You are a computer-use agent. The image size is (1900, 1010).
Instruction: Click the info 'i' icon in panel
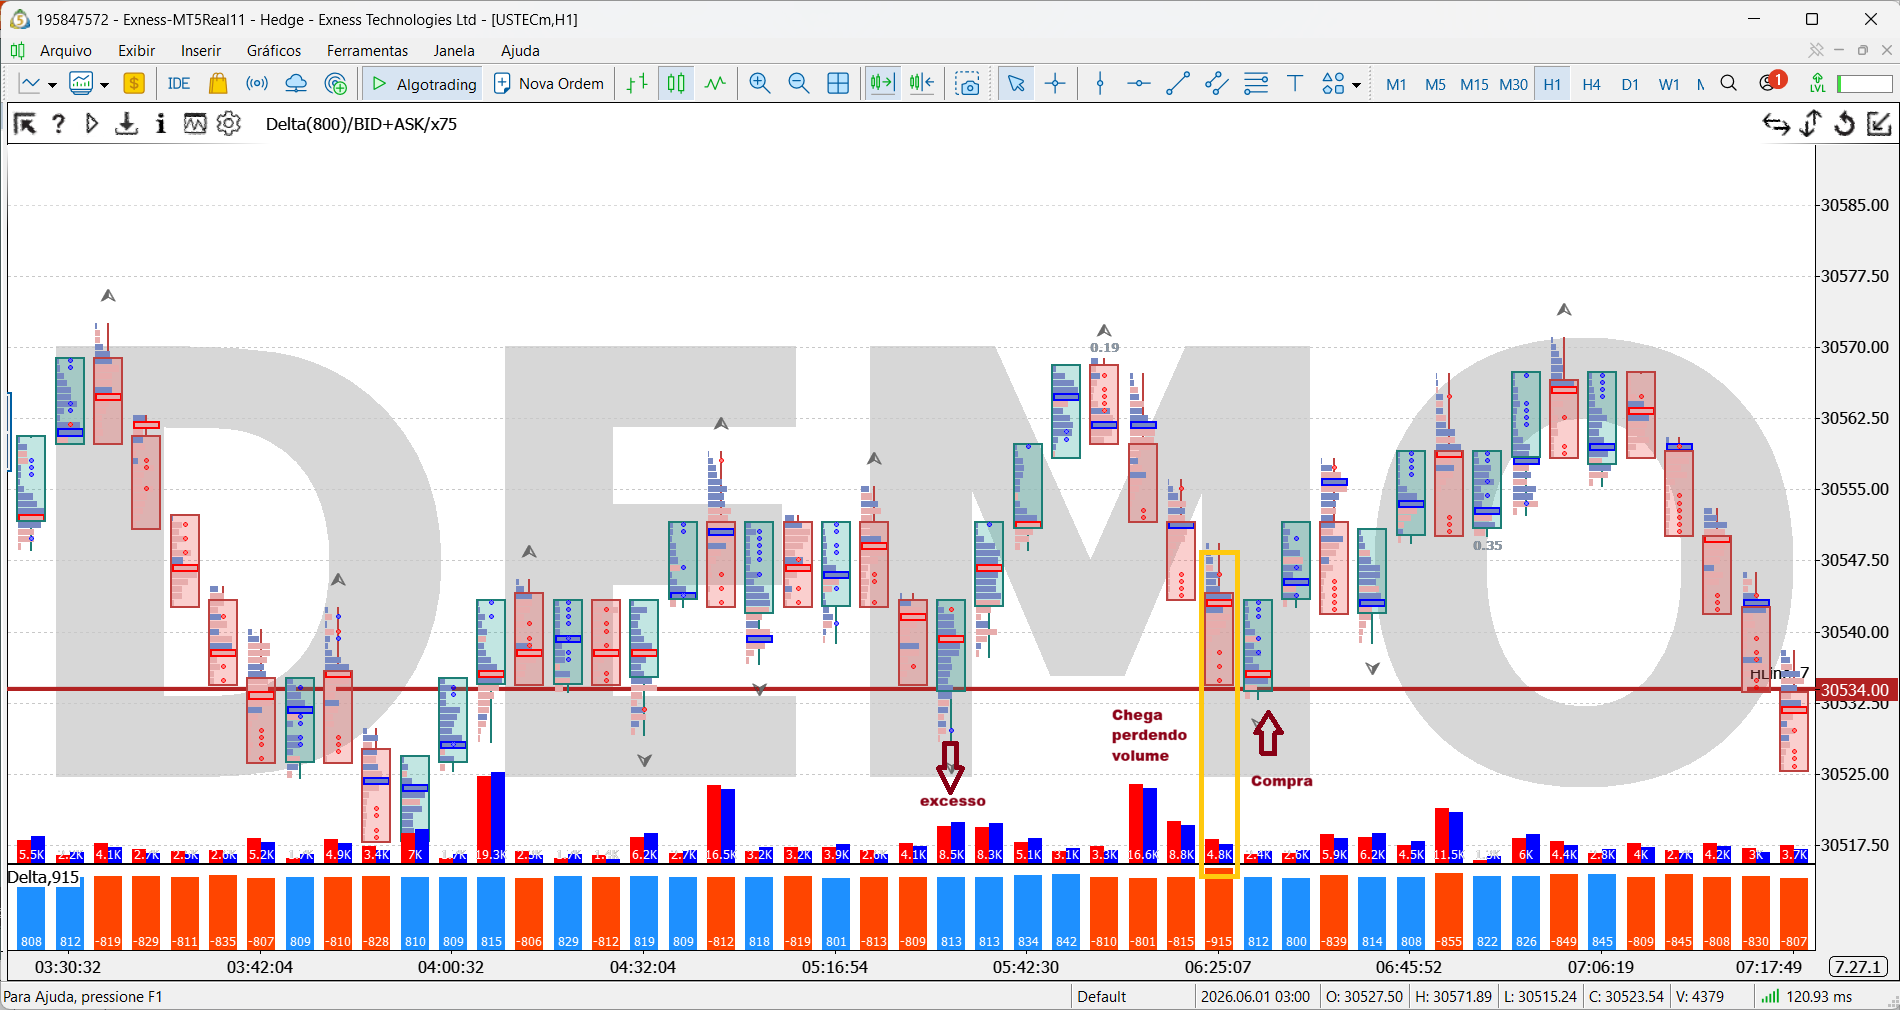click(x=160, y=124)
